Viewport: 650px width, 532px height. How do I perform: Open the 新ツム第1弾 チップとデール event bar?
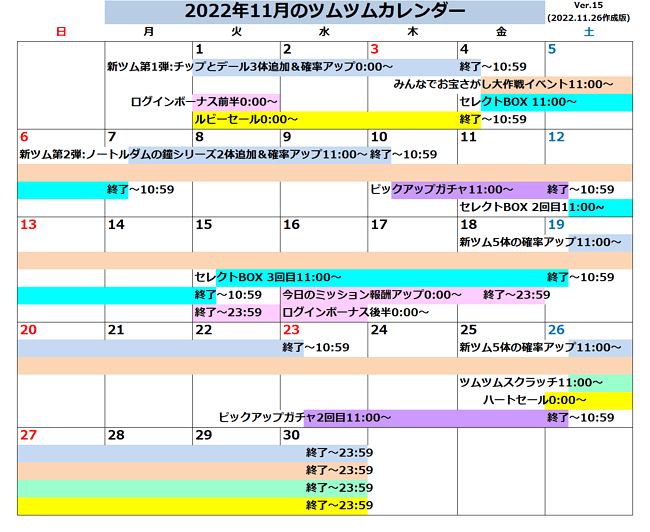[x=250, y=67]
